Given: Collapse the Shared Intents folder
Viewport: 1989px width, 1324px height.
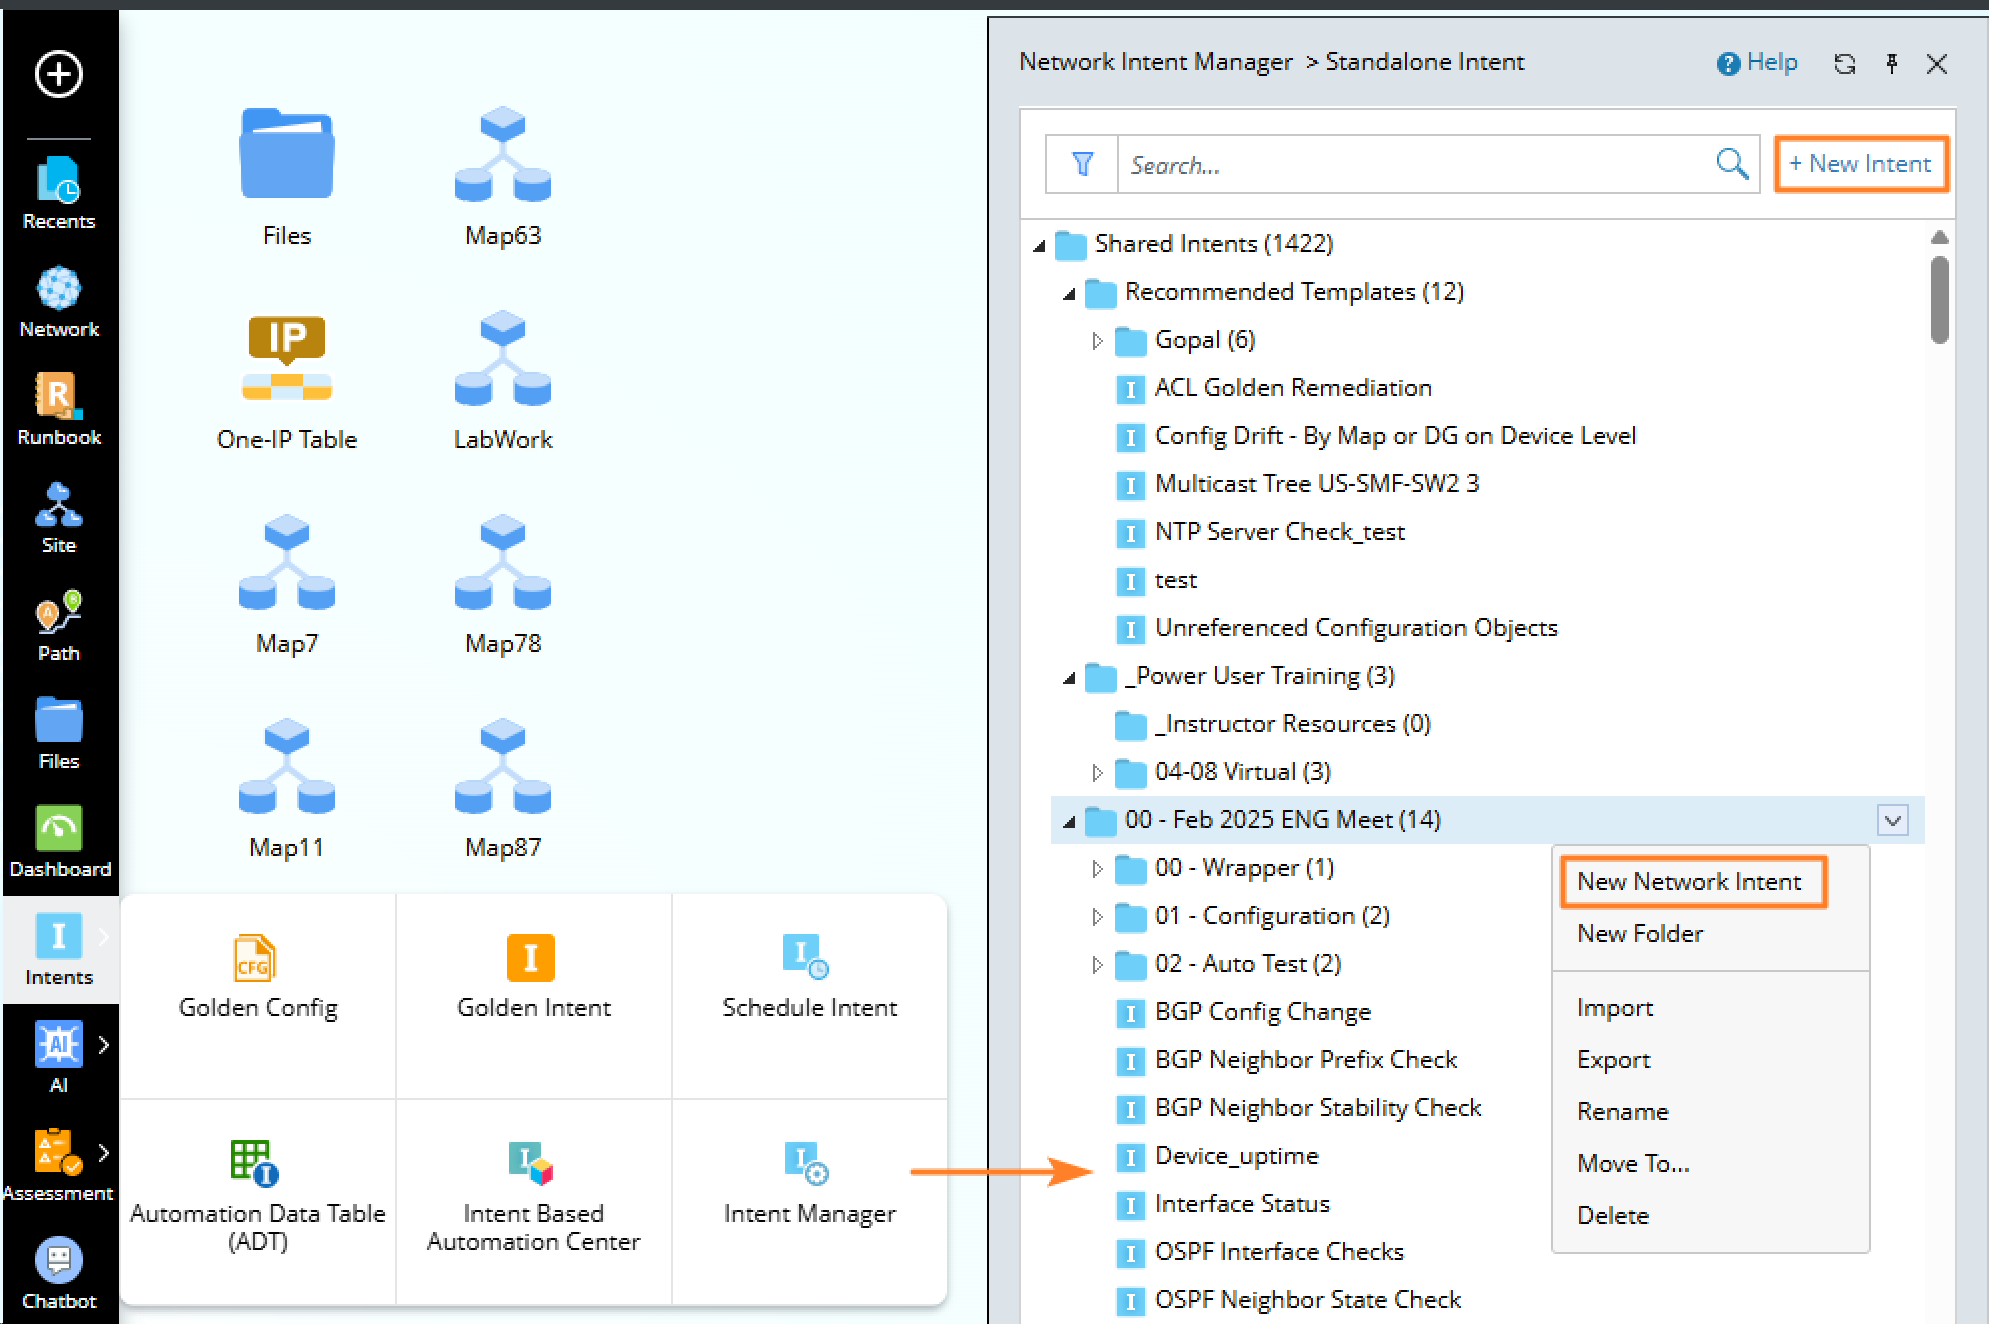Looking at the screenshot, I should click(x=1040, y=245).
